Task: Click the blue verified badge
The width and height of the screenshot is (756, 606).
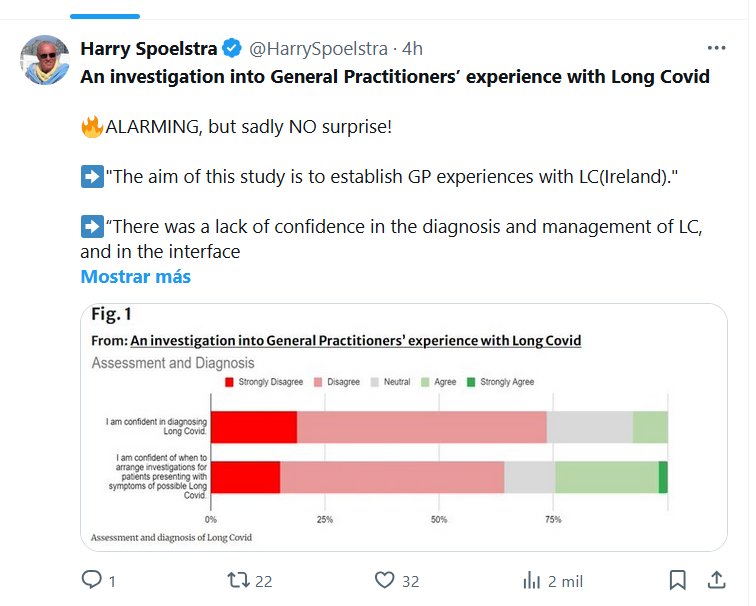Action: 232,48
